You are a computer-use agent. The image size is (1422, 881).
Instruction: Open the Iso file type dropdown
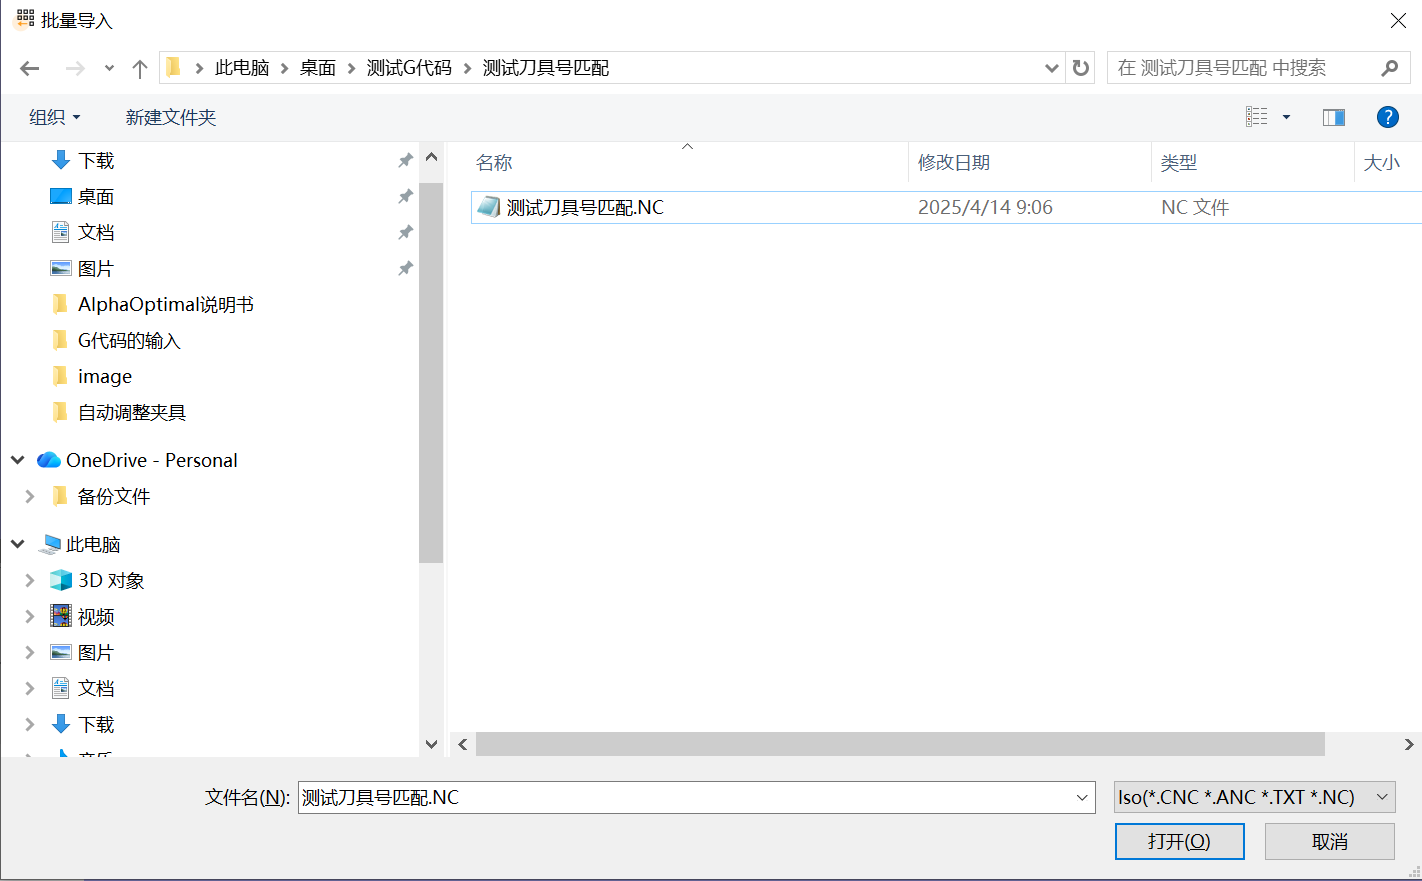[x=1383, y=797]
